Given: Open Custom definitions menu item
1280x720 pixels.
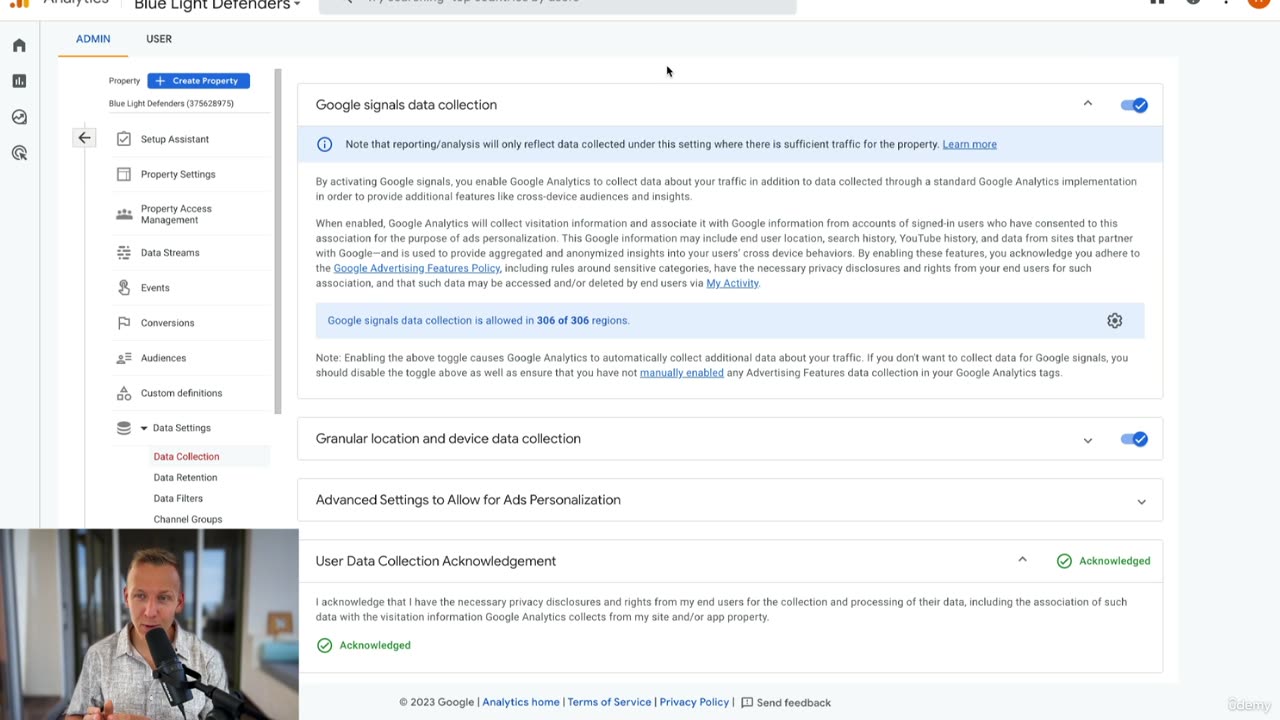Looking at the screenshot, I should point(182,393).
